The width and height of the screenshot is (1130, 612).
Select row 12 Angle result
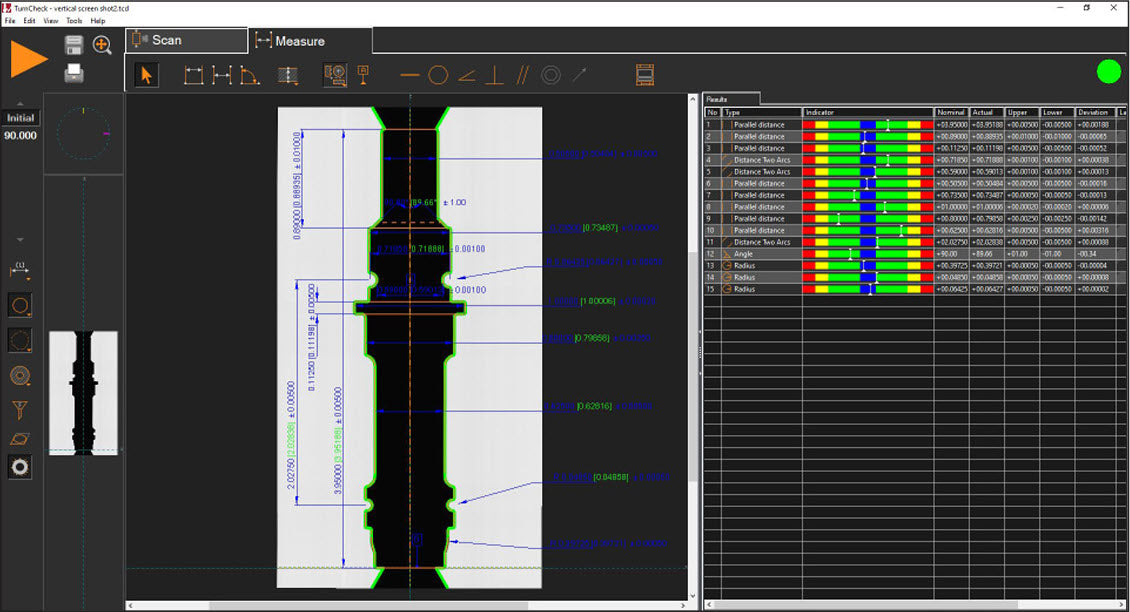[x=915, y=254]
